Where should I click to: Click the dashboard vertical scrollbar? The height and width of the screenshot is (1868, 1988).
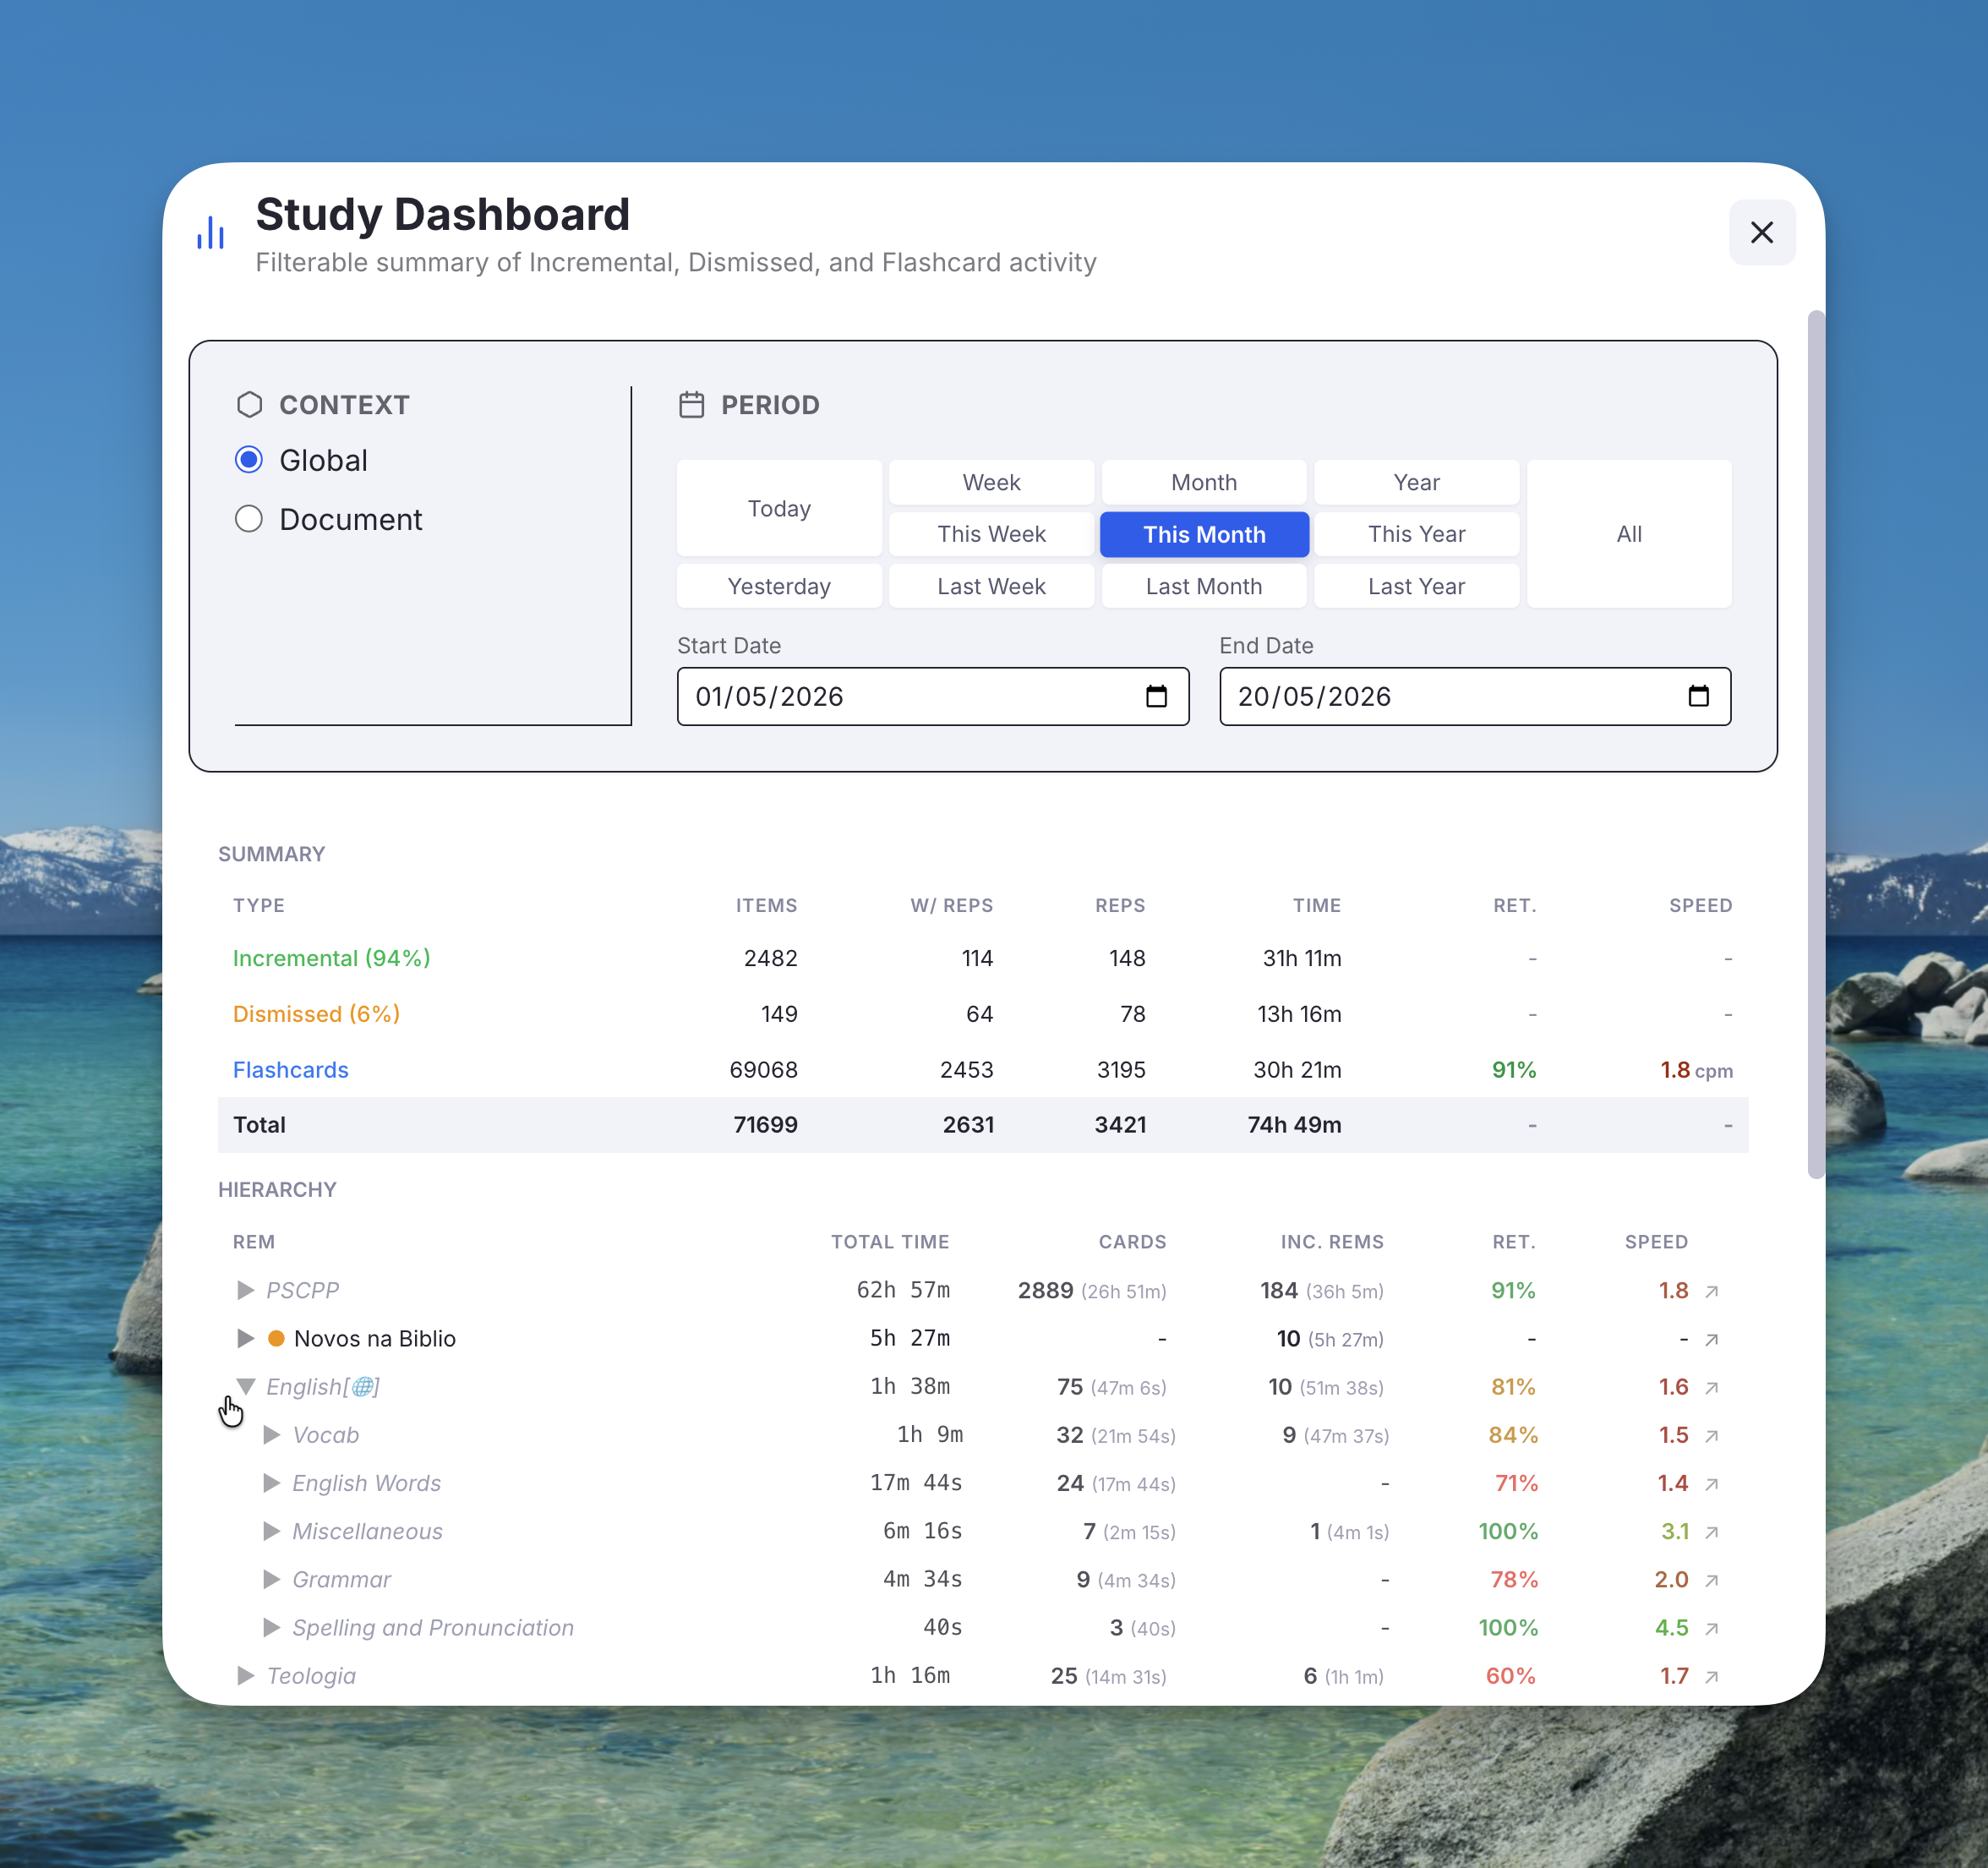coord(1816,745)
